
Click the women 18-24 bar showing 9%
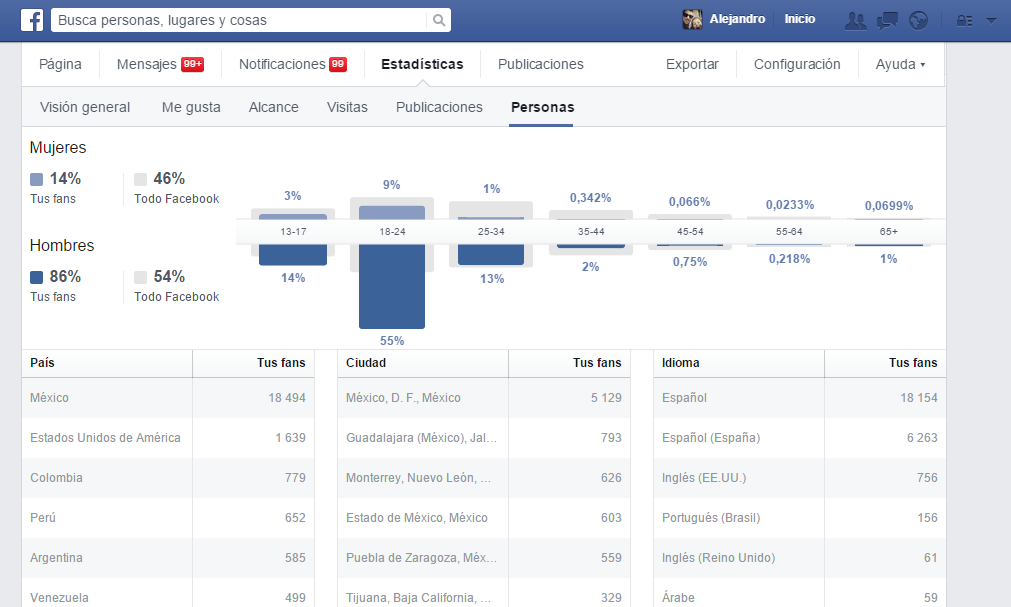(x=392, y=213)
